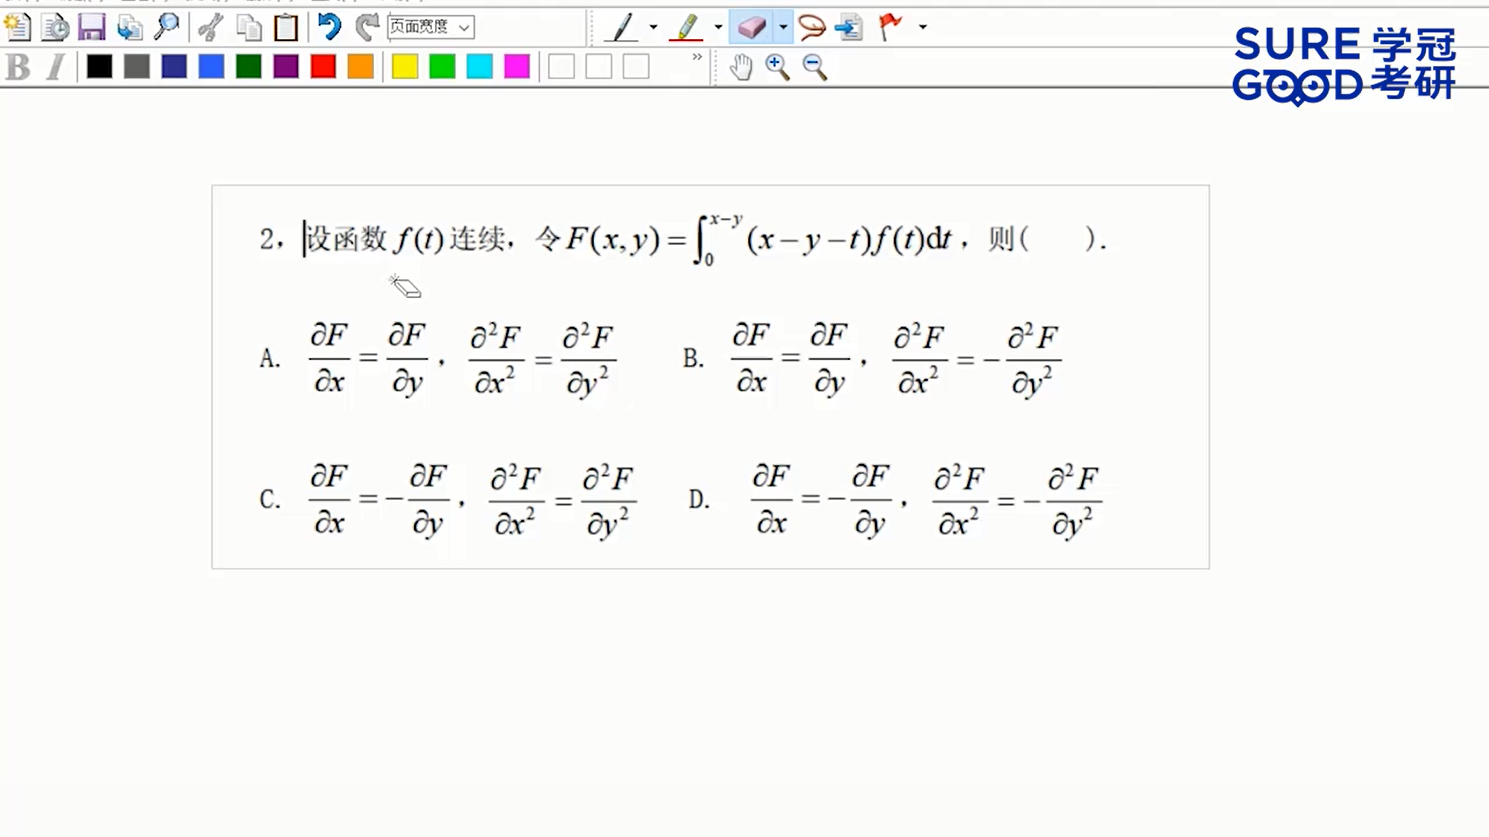Expand the Flag options arrow
Image resolution: width=1489 pixels, height=837 pixels.
(922, 27)
